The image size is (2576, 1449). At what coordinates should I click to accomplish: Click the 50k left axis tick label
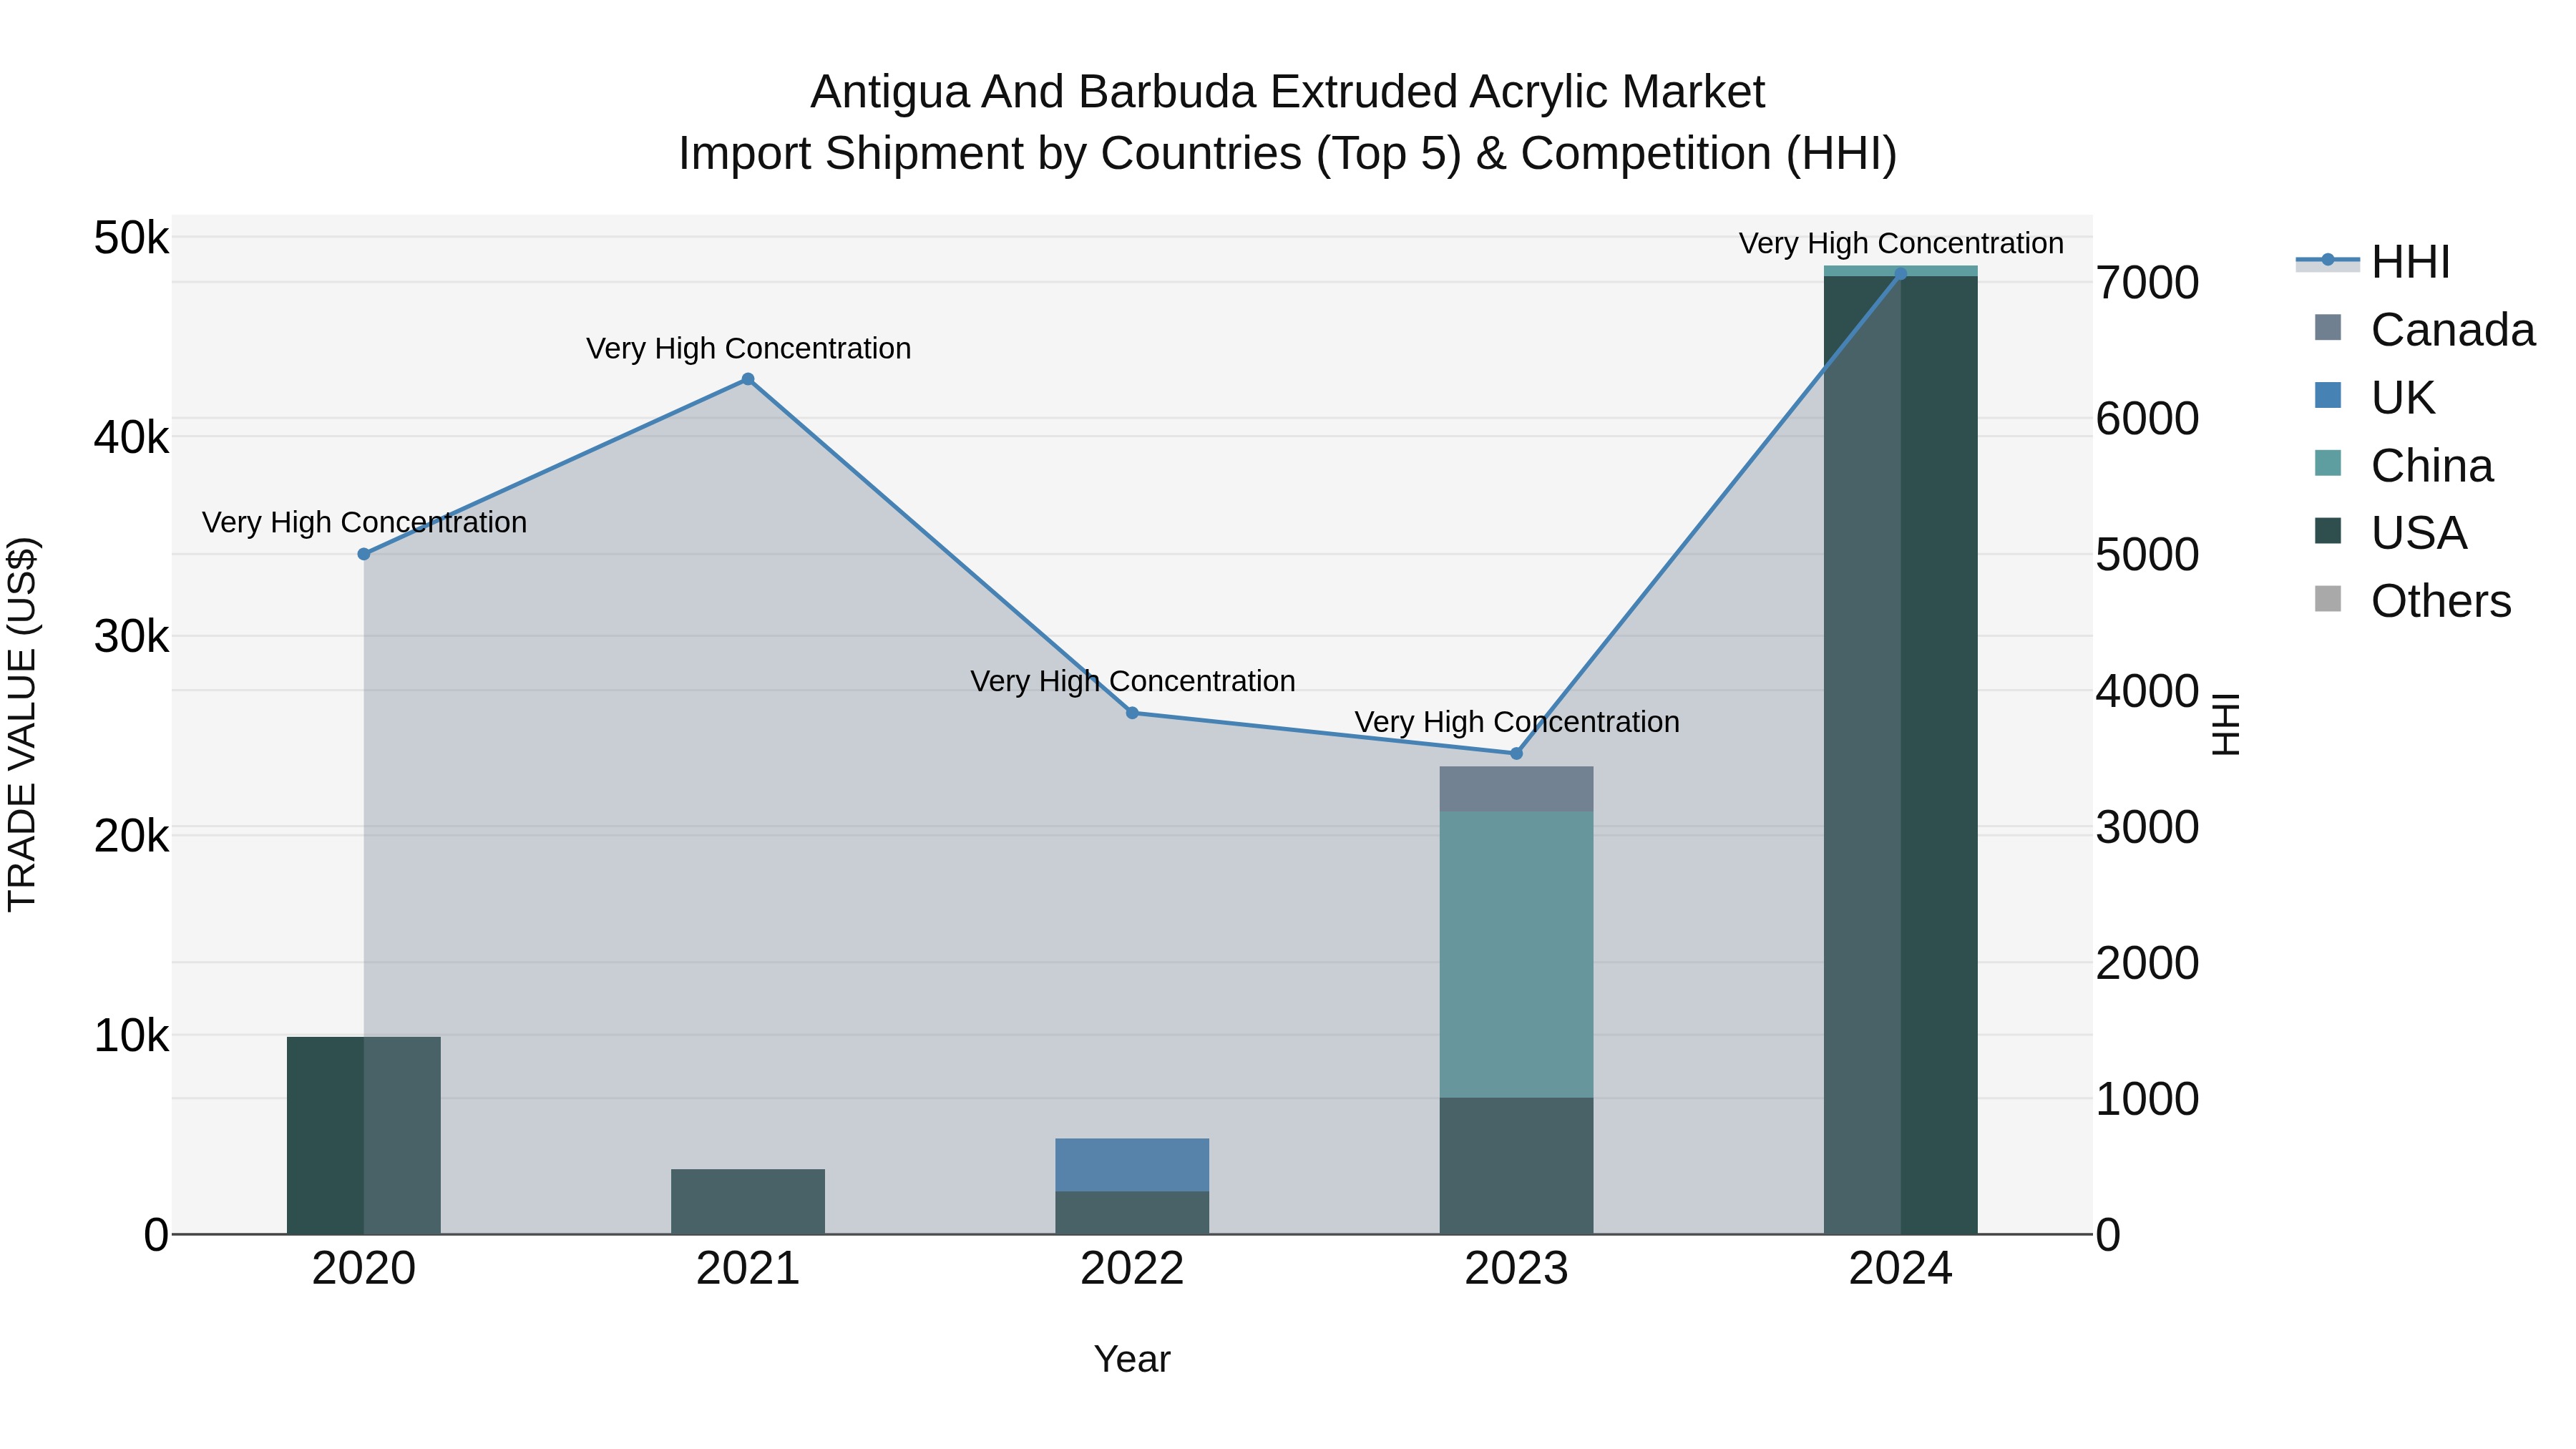pyautogui.click(x=131, y=238)
